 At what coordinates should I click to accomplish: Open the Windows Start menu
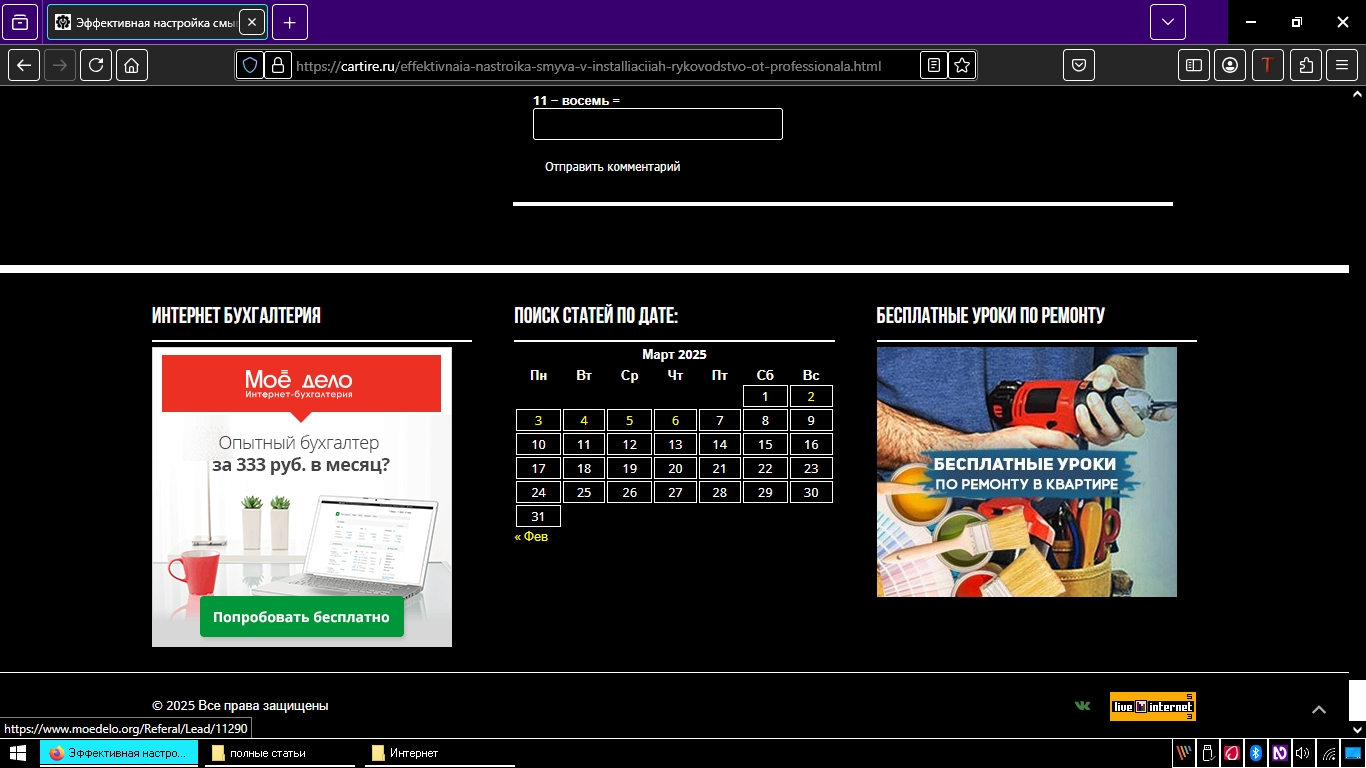(17, 753)
